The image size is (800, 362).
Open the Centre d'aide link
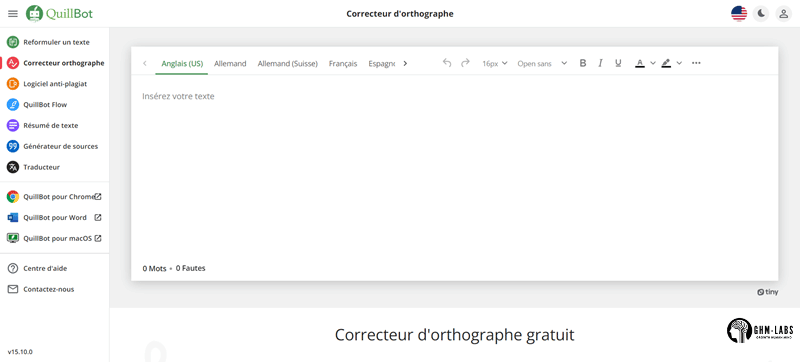pos(45,268)
